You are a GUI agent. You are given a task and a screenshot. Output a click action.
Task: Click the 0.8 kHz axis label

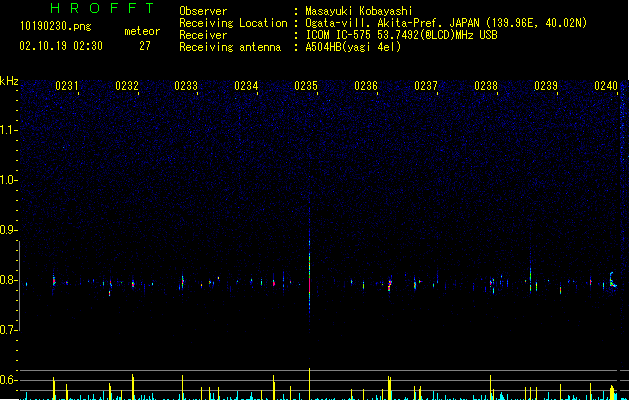8,280
